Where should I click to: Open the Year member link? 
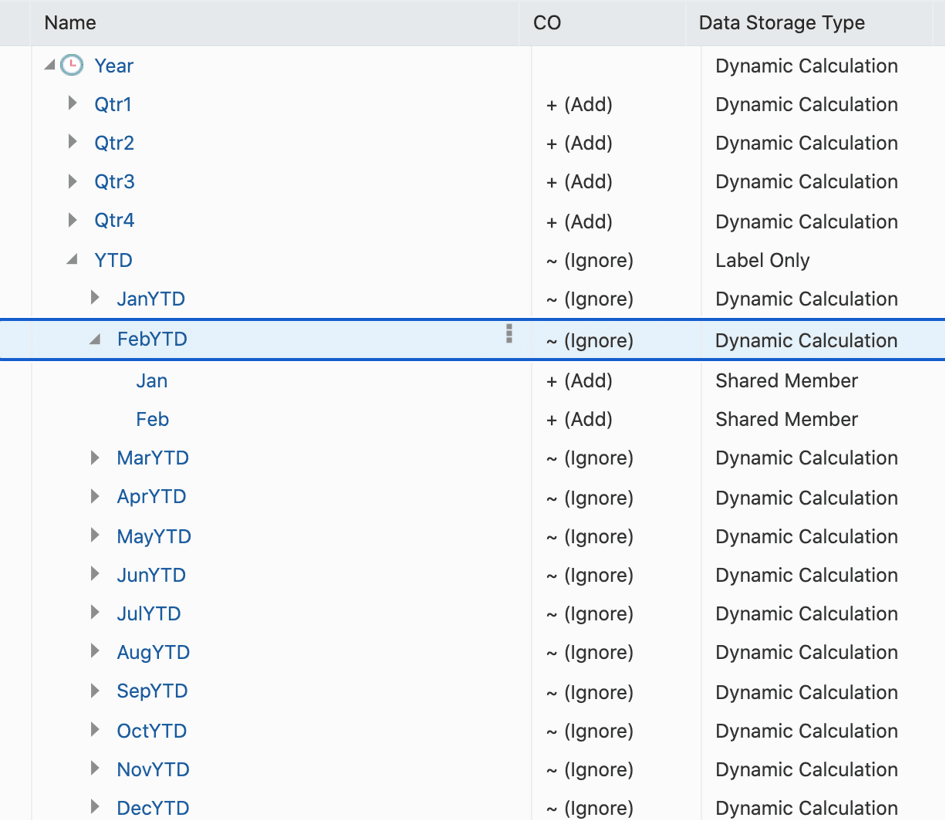click(113, 66)
